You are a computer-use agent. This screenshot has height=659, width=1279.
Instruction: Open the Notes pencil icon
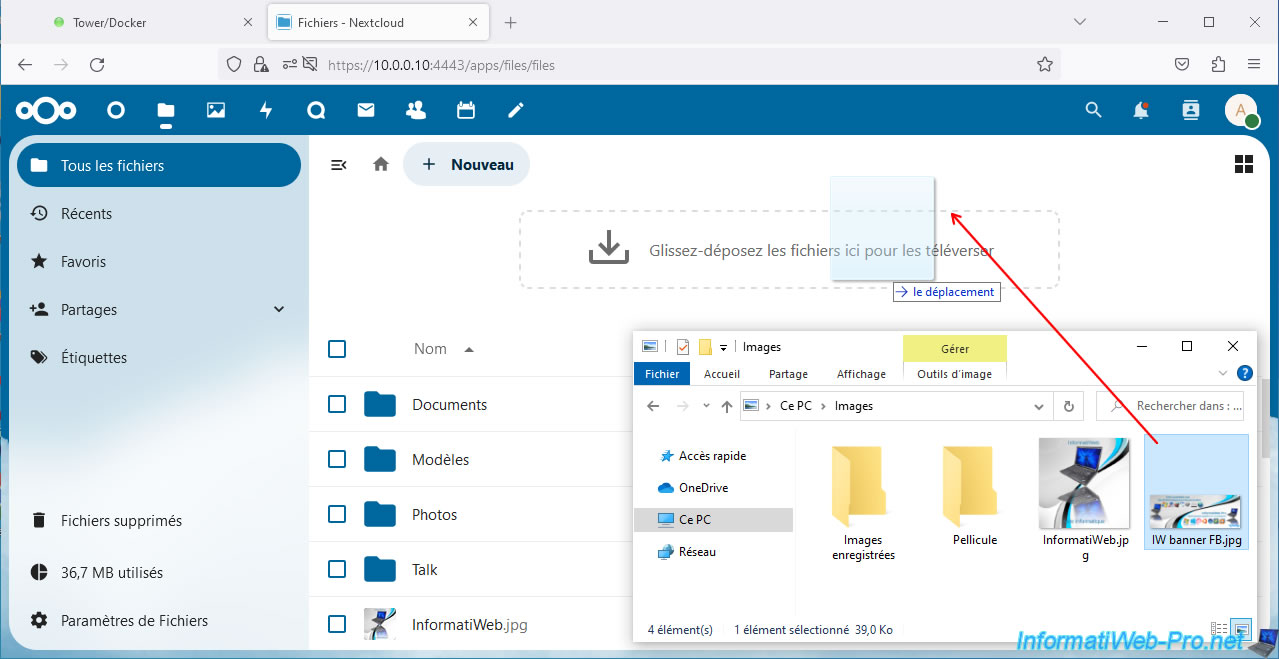click(516, 111)
